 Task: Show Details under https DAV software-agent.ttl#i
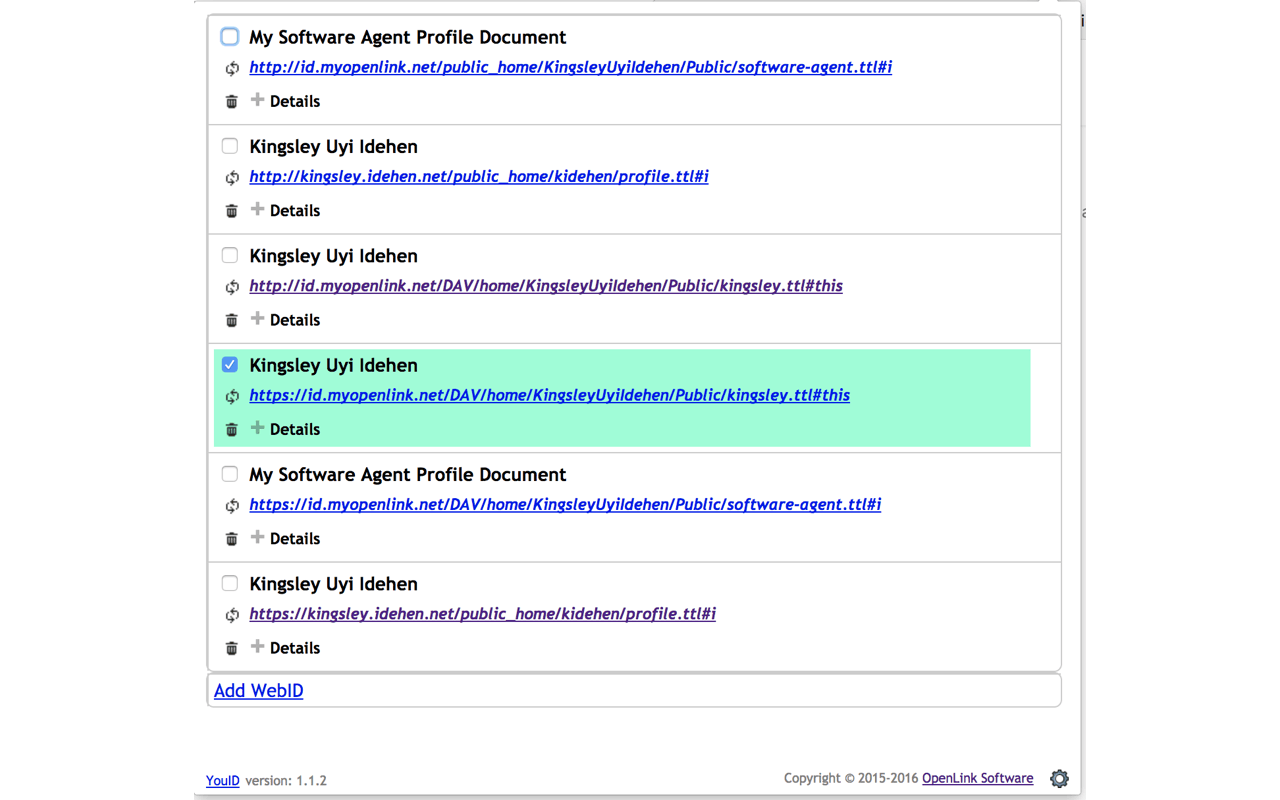285,538
